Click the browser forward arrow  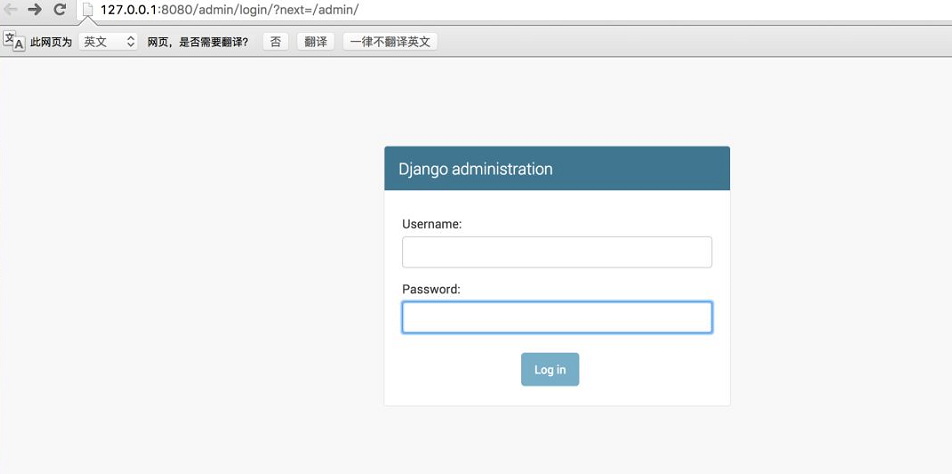(35, 9)
